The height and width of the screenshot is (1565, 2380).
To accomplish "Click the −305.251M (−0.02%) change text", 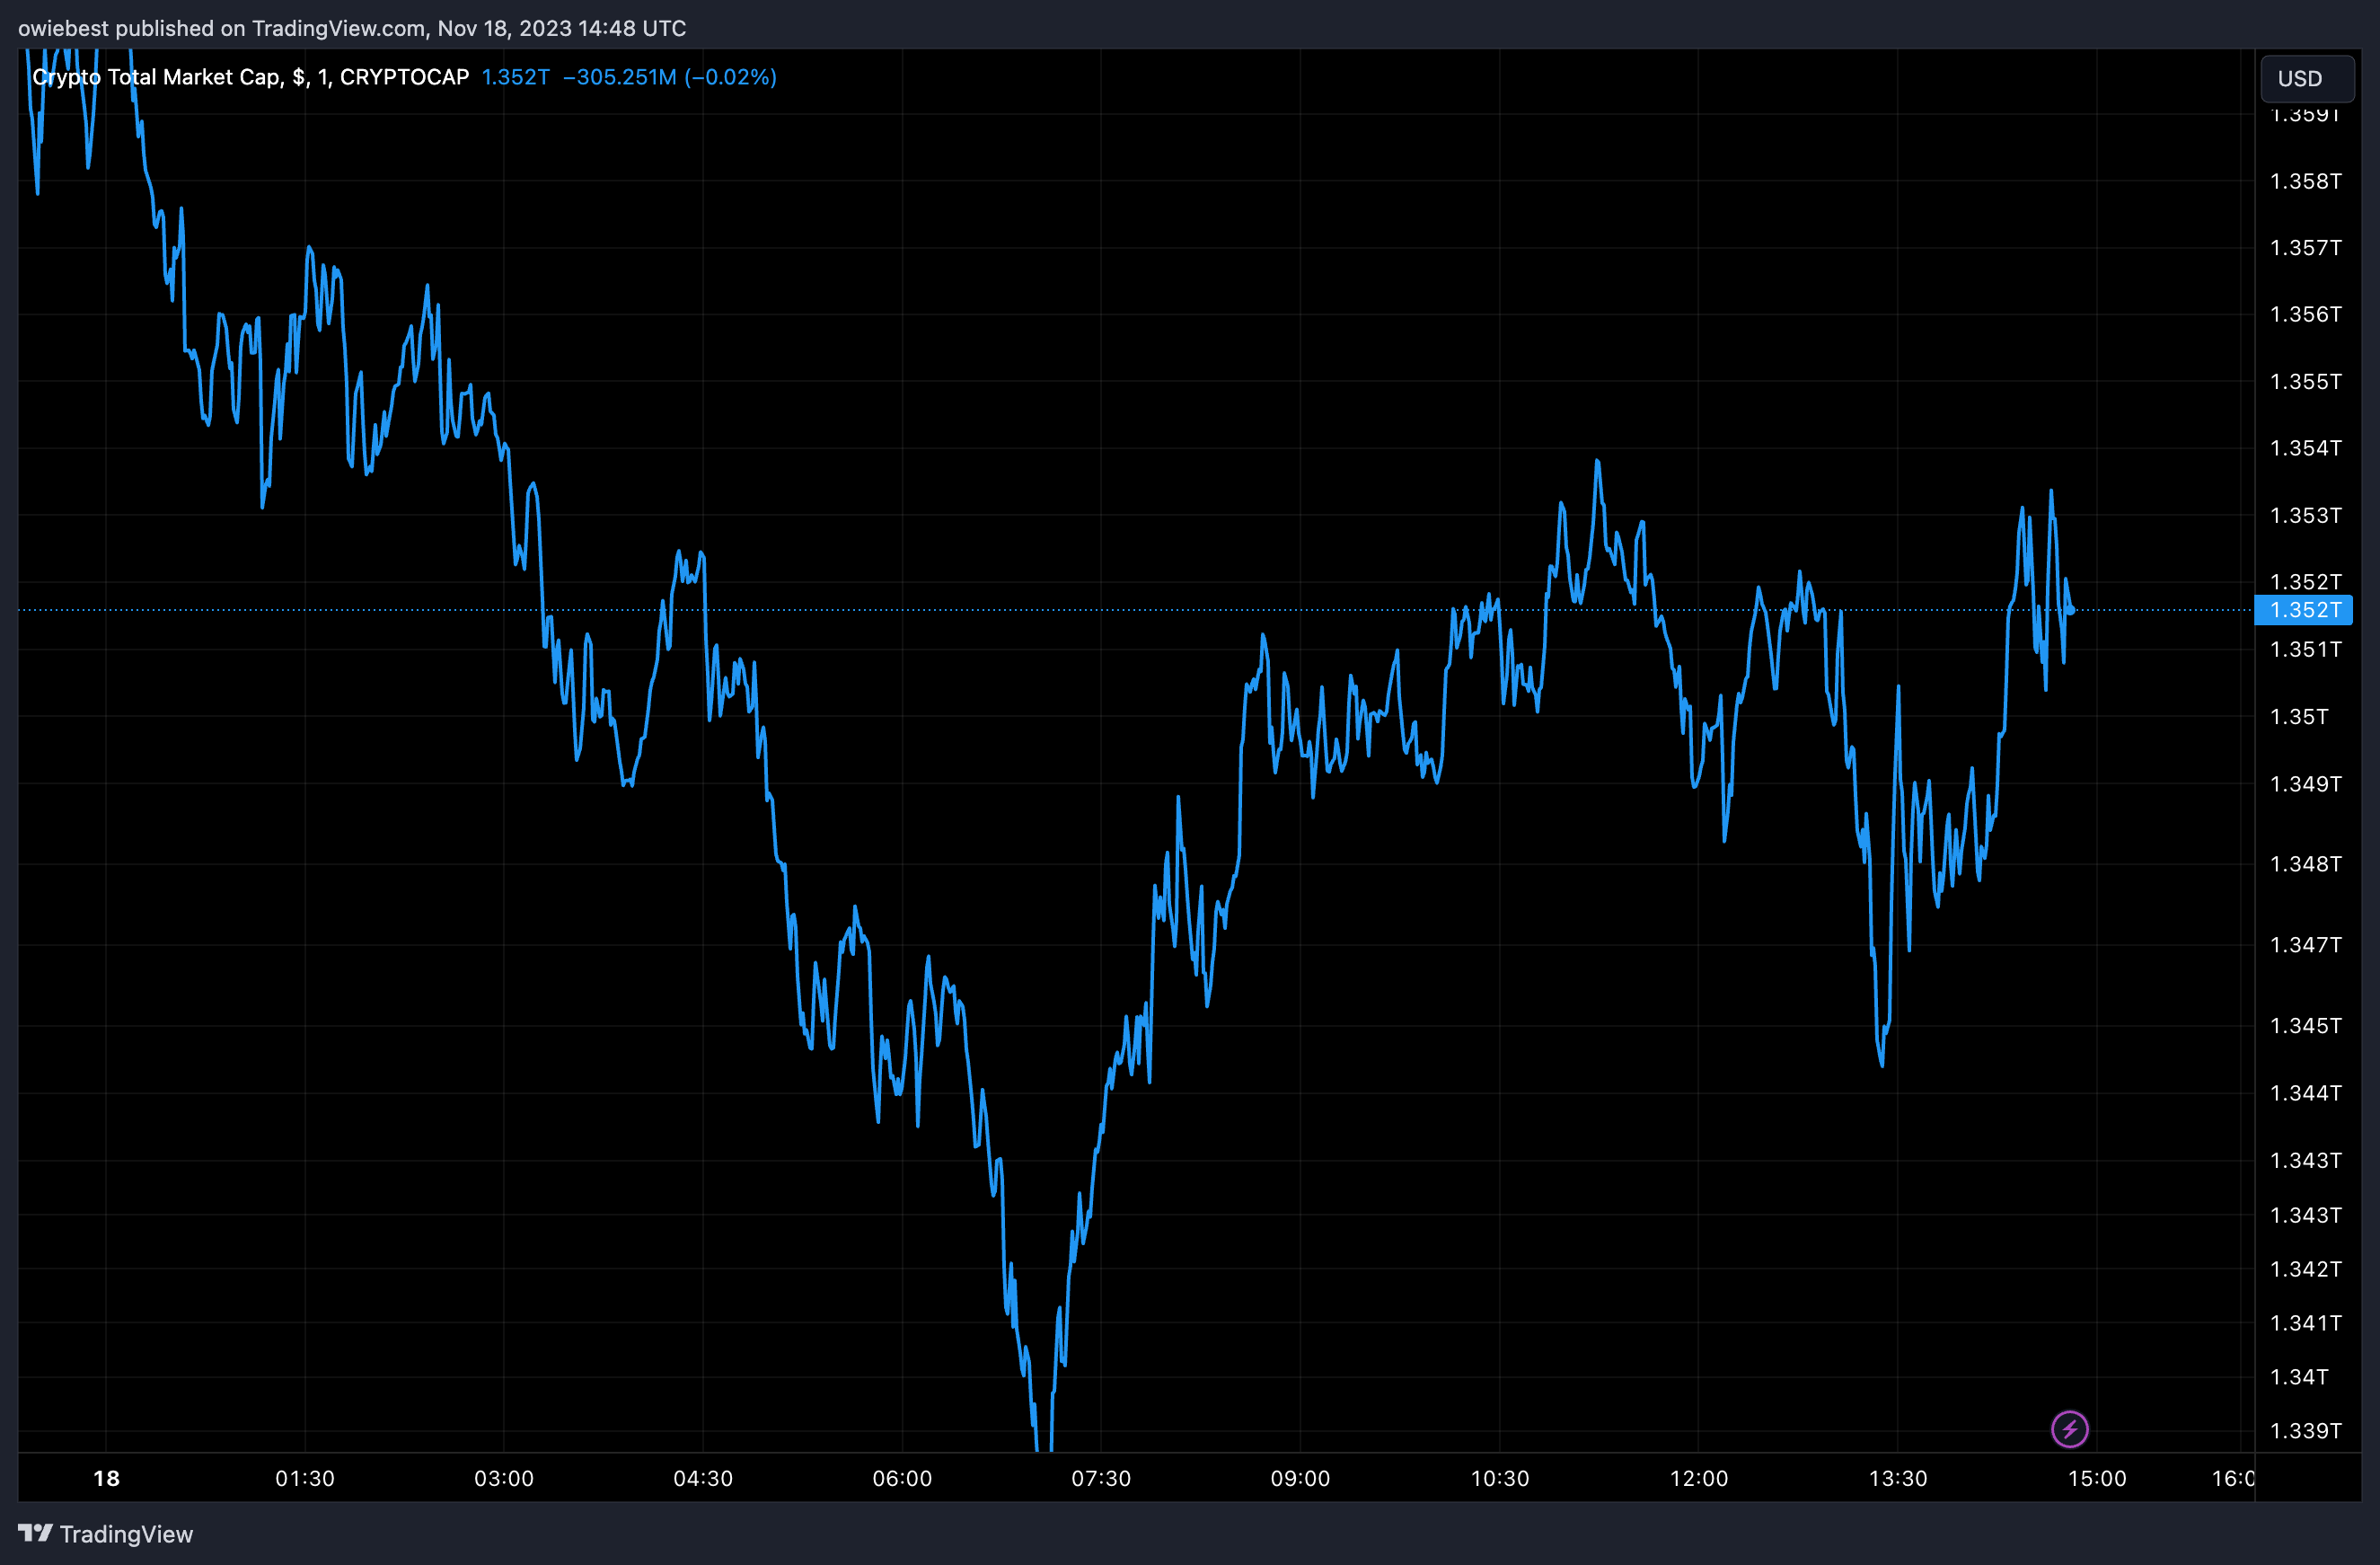I will [669, 77].
